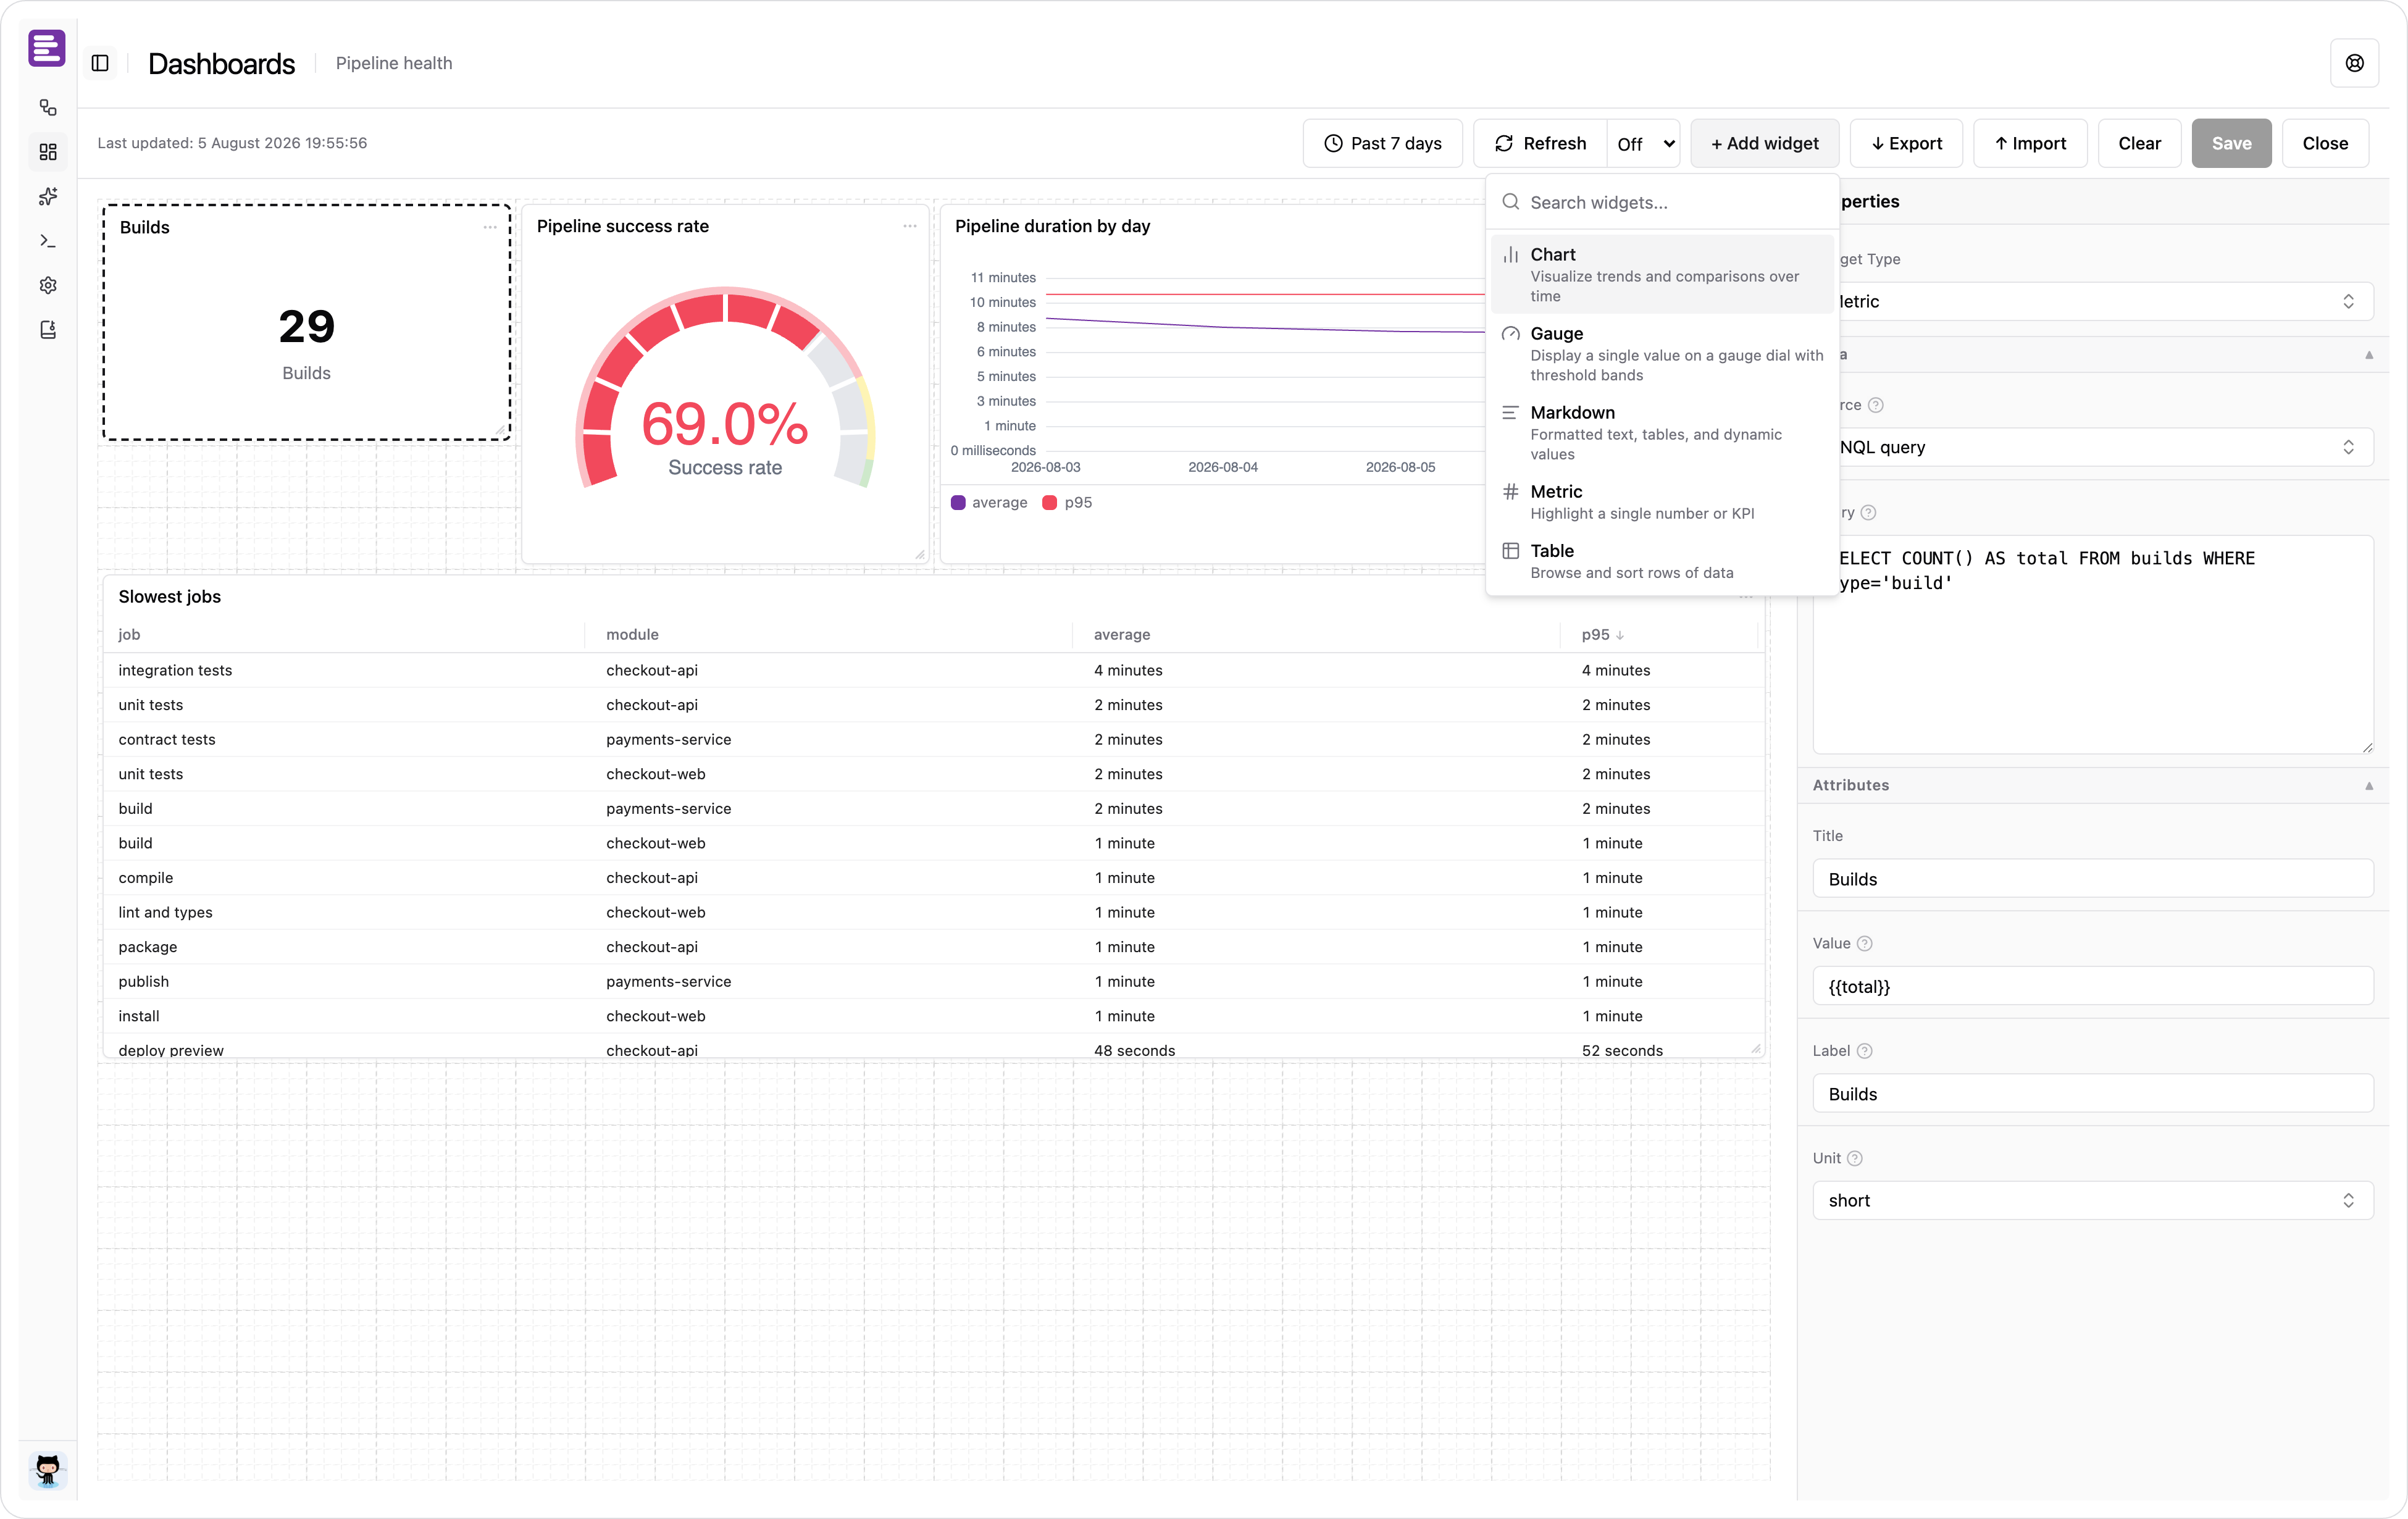Sort by the average column header
This screenshot has height=1519, width=2408.
click(1121, 634)
